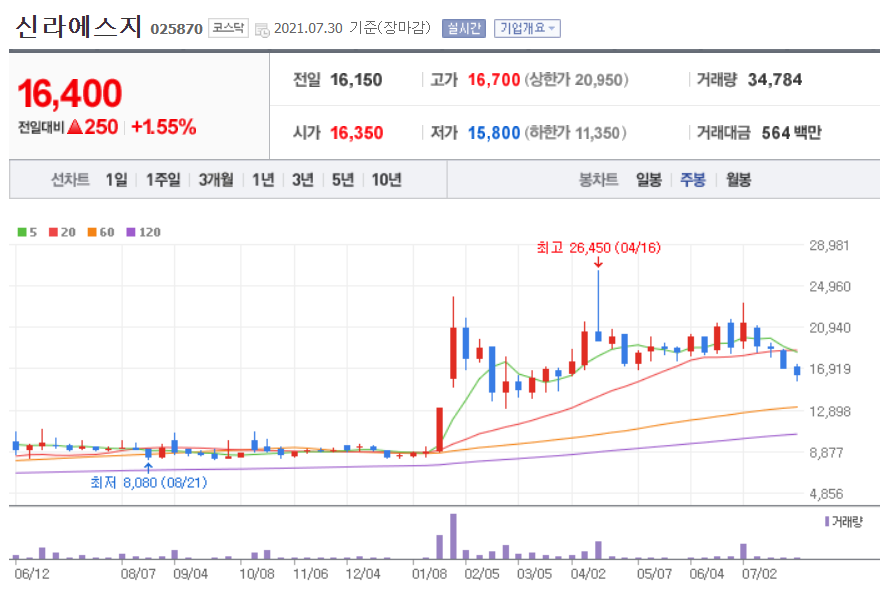This screenshot has width=880, height=589.
Task: Click the stock code 025870
Action: [x=176, y=29]
